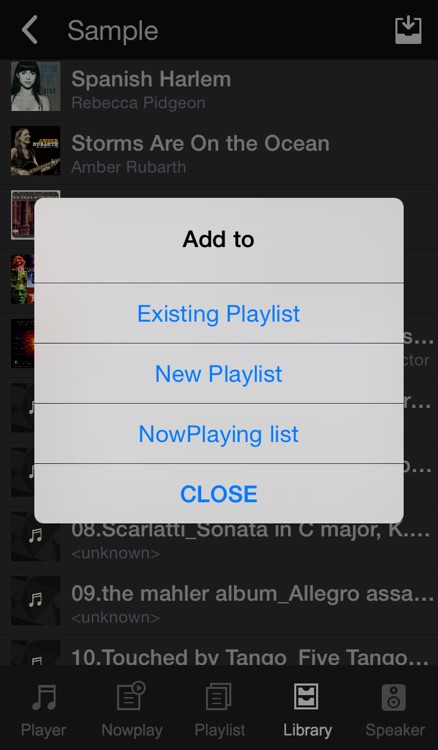Viewport: 438px width, 750px height.
Task: Select the Spanish Harlem track
Action: click(x=219, y=90)
